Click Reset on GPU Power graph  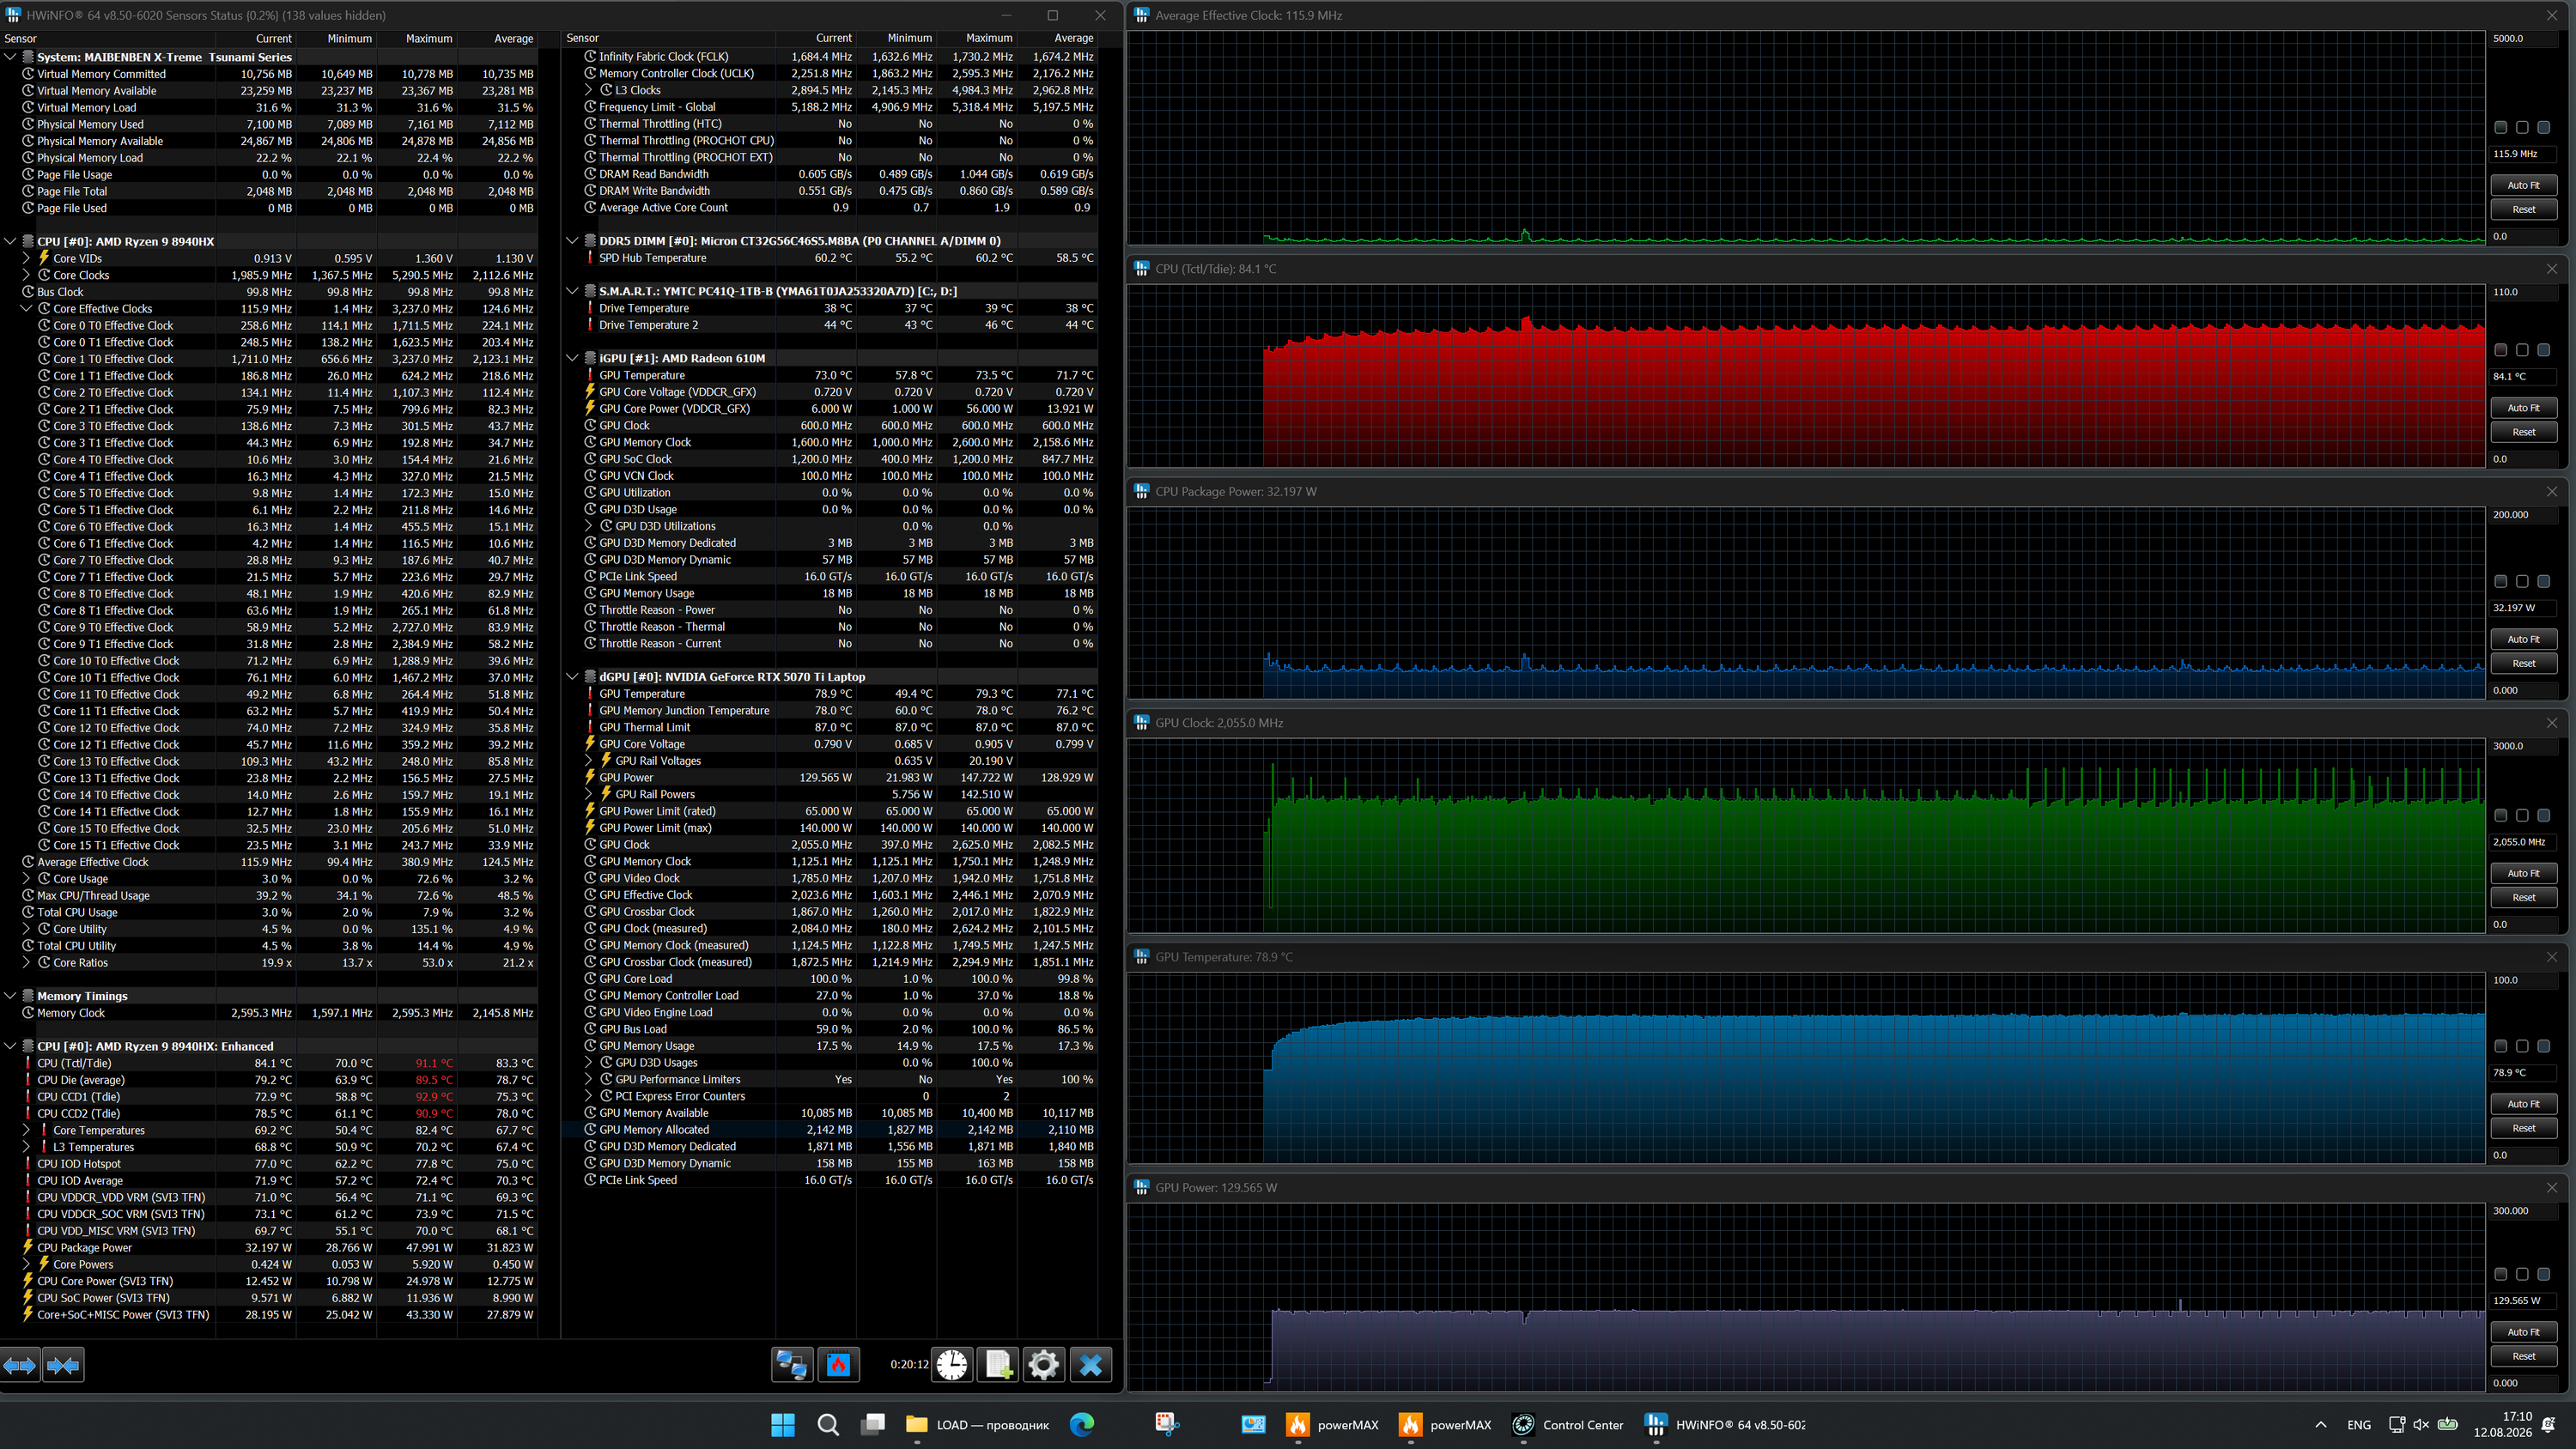[2523, 1356]
